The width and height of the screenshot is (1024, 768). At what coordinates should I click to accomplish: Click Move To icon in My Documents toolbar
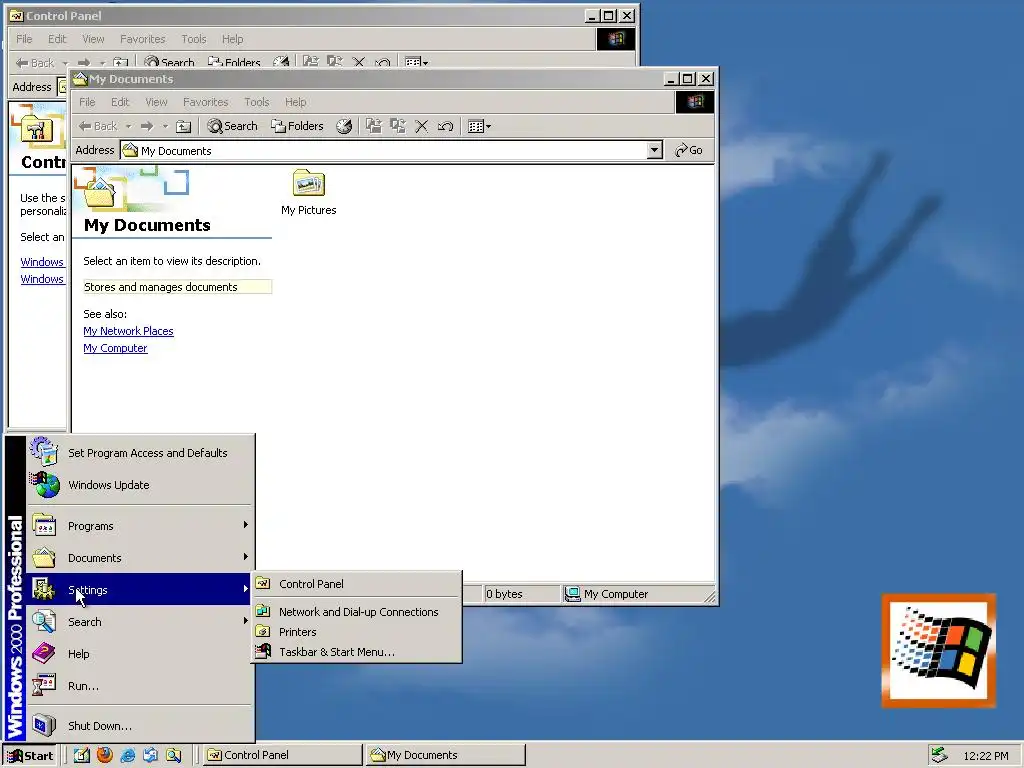click(374, 126)
